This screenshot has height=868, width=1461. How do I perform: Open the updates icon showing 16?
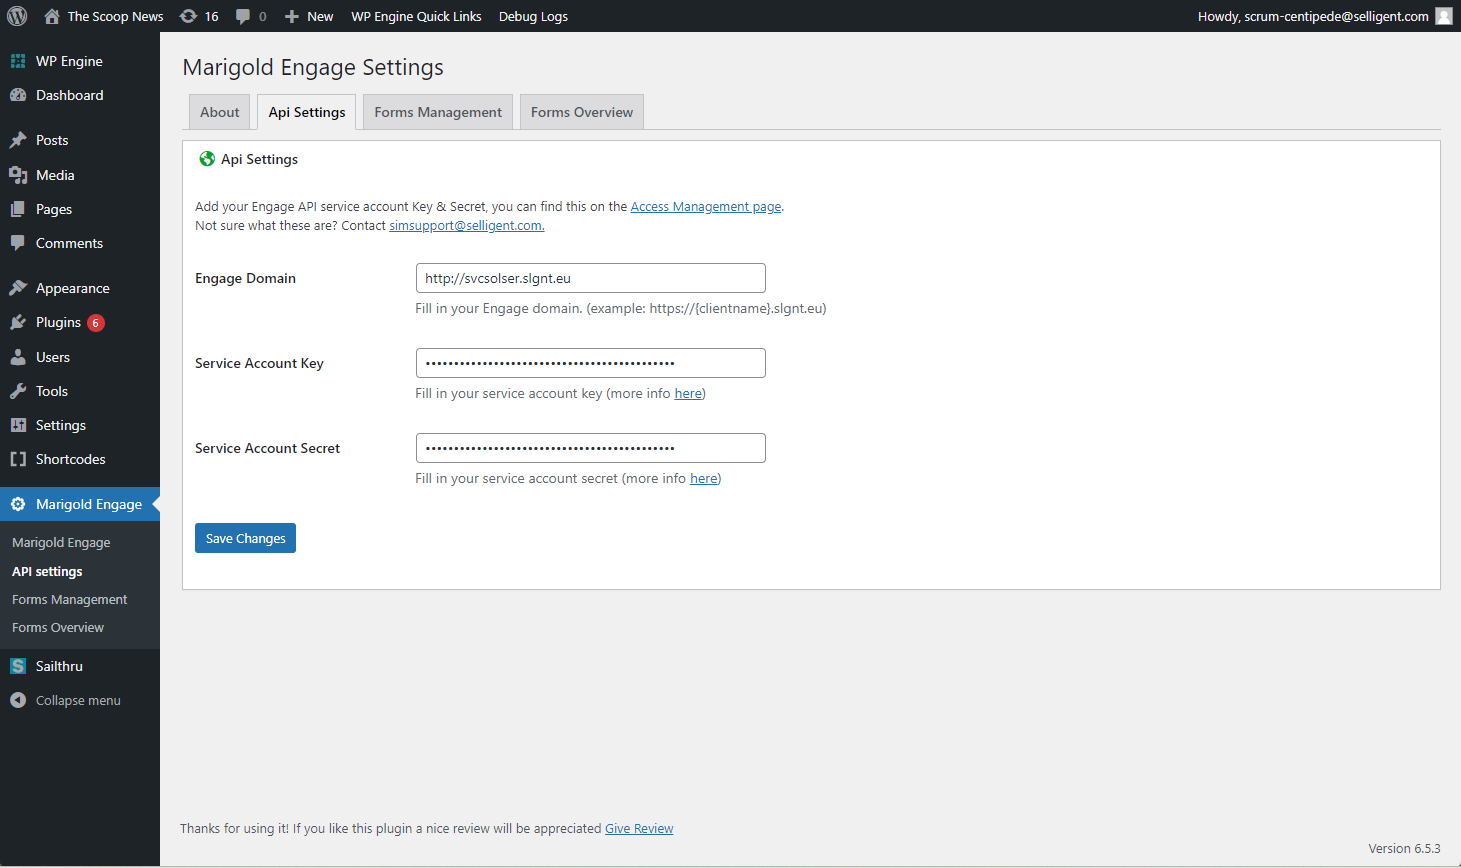(x=188, y=16)
